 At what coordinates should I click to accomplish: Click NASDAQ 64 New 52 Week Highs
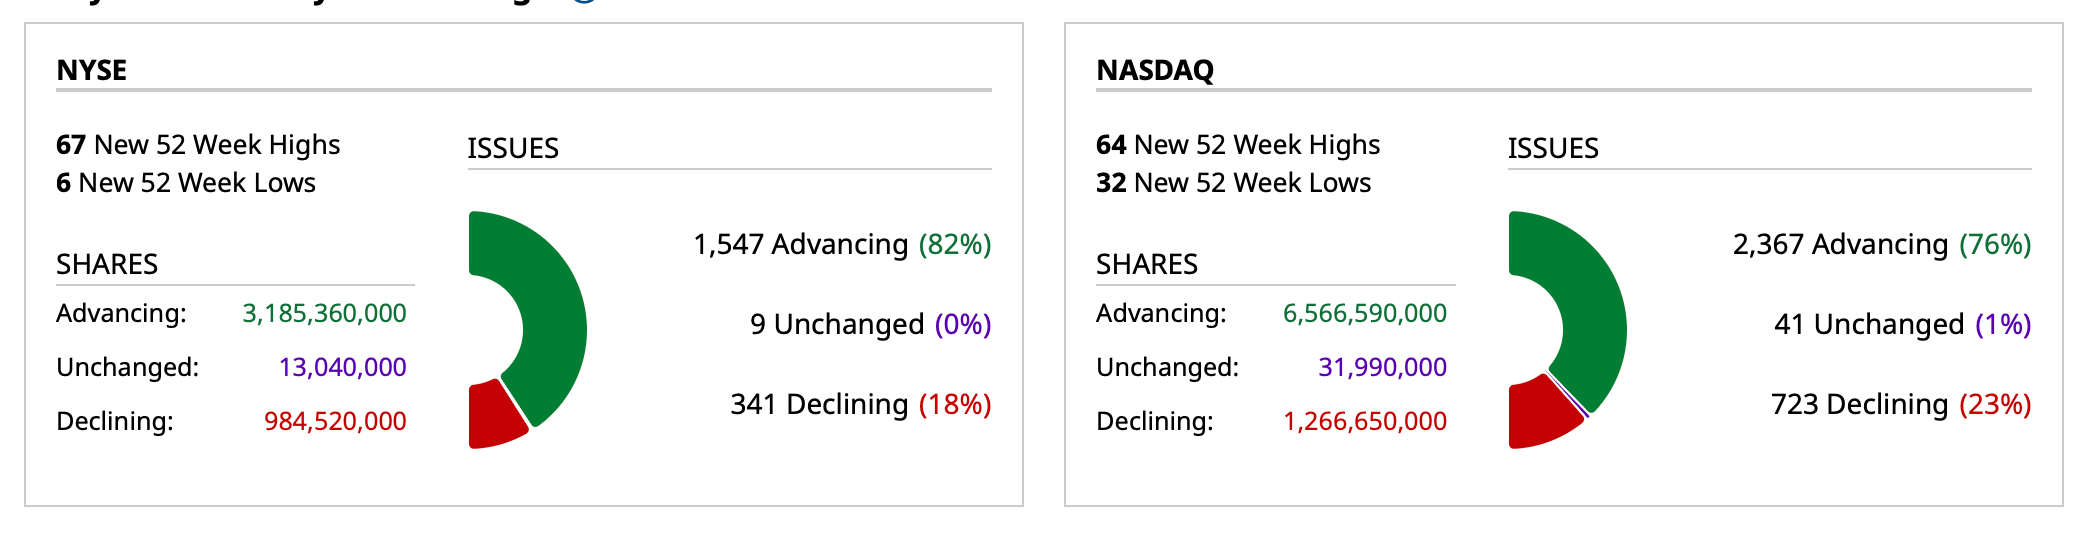[1238, 145]
